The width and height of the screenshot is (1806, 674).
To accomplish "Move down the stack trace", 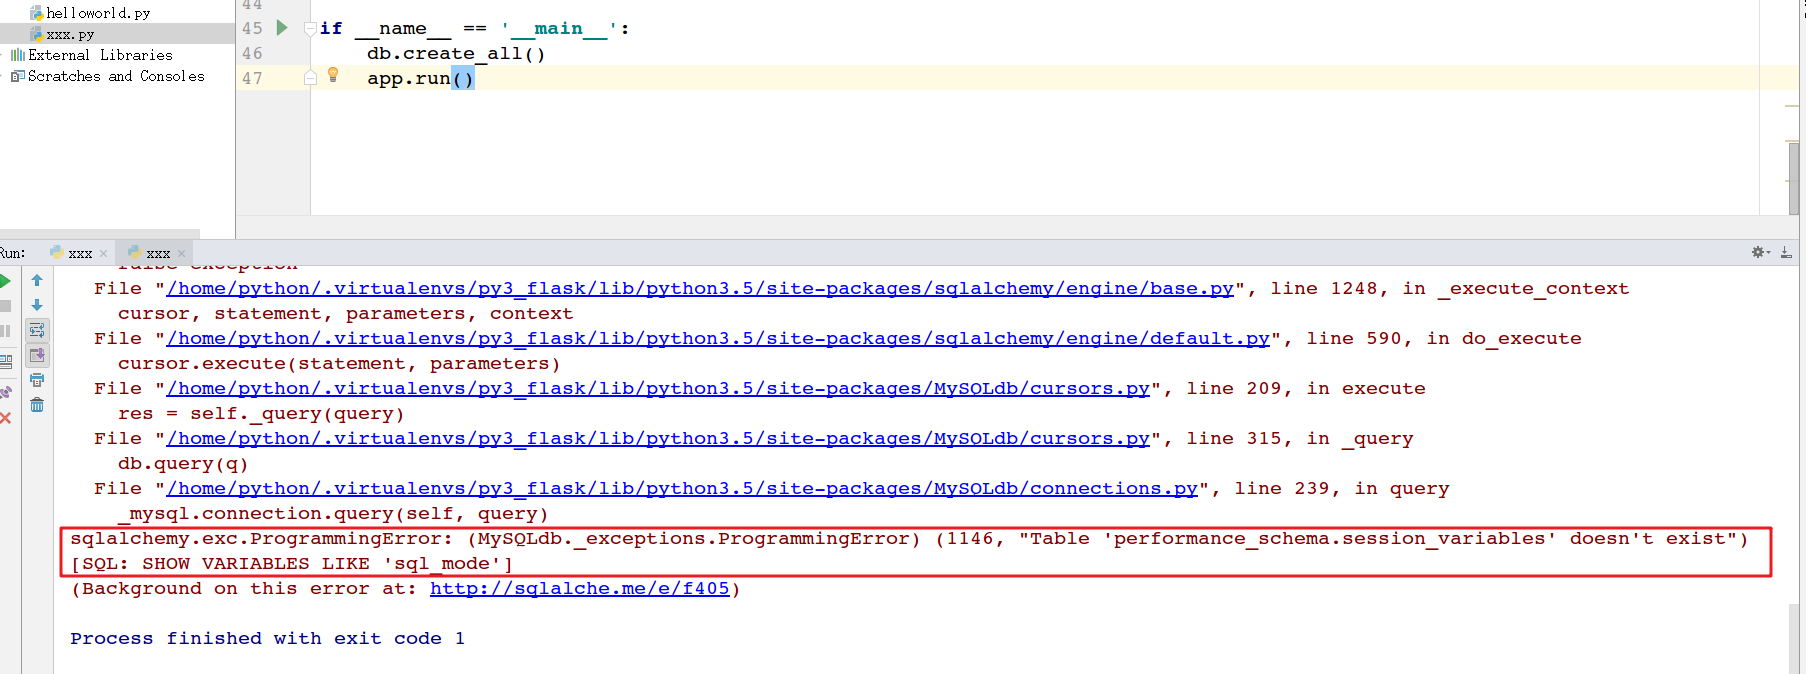I will click(37, 305).
